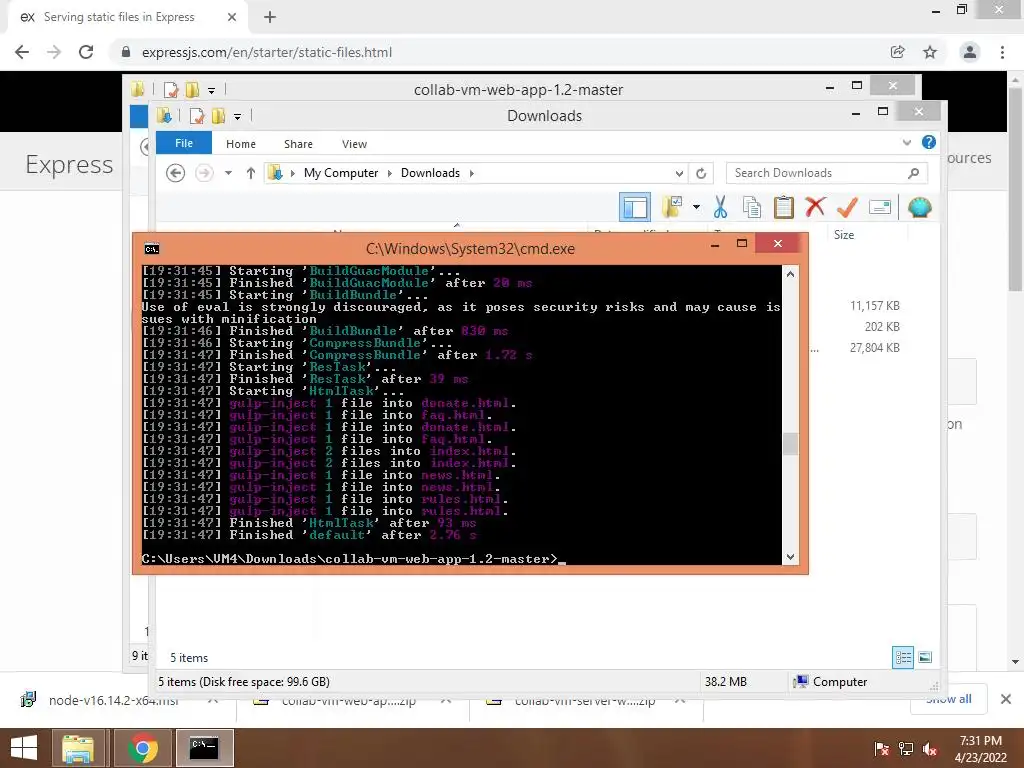1024x768 pixels.
Task: Close the Serving static files tab
Action: (x=232, y=17)
